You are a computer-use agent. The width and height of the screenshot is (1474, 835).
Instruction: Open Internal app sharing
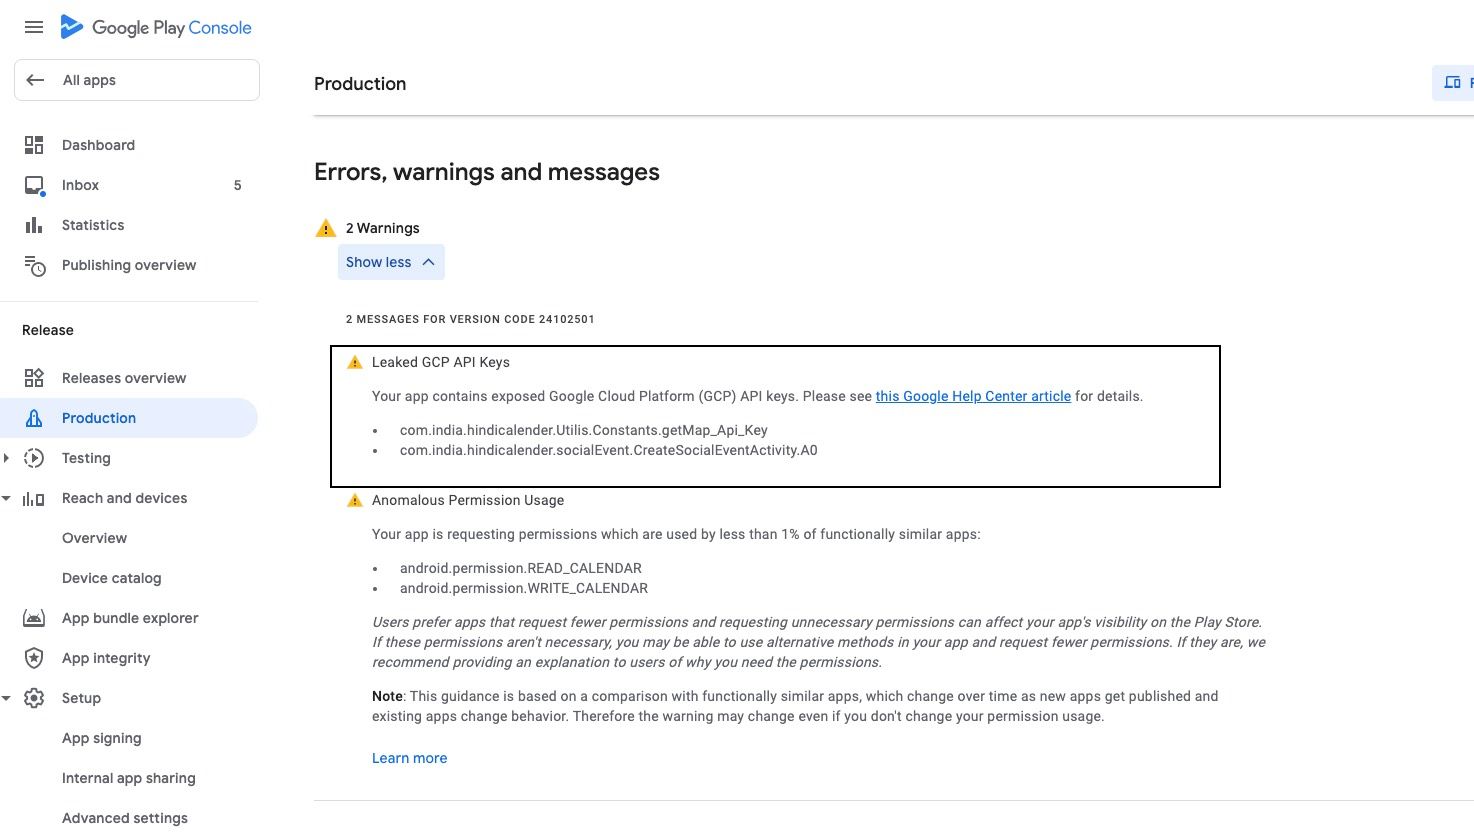[128, 778]
